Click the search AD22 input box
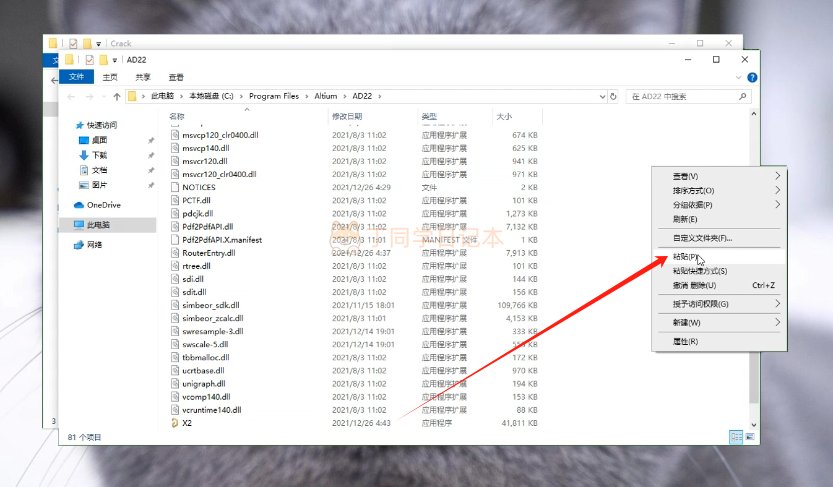 [x=690, y=97]
